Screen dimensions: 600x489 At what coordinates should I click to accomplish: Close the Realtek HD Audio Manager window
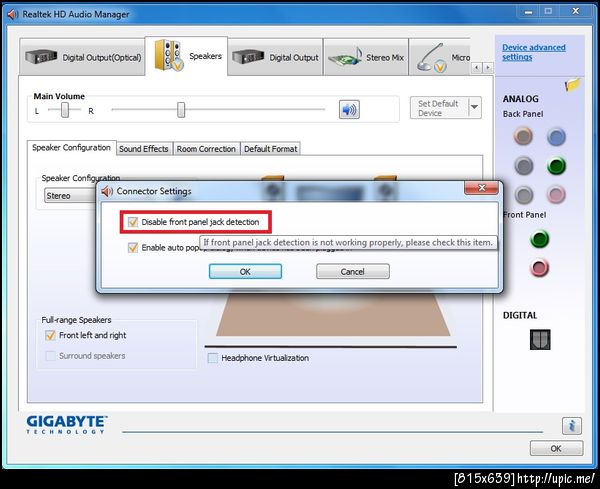576,11
